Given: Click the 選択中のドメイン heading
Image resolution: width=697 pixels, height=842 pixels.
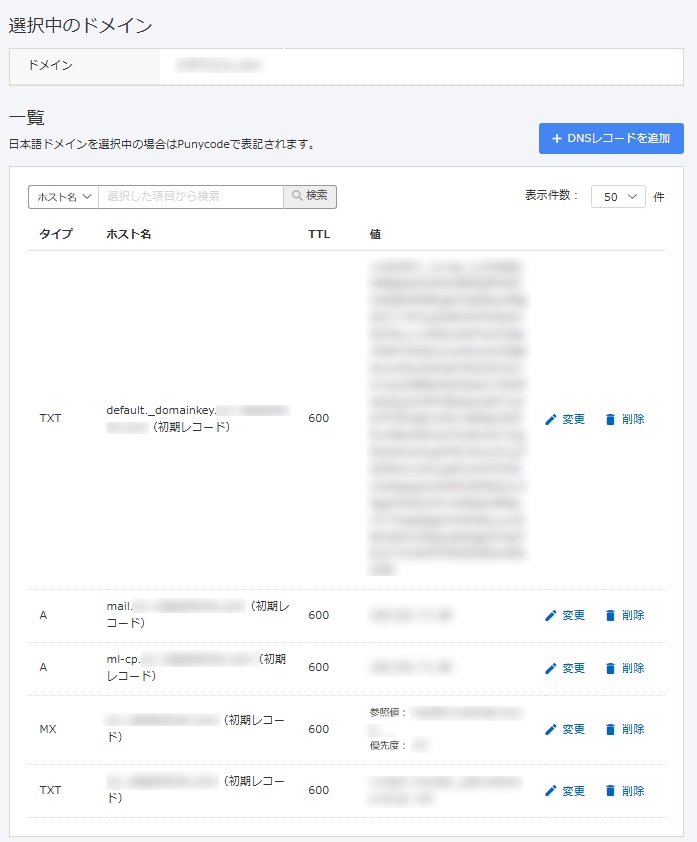Looking at the screenshot, I should (81, 25).
